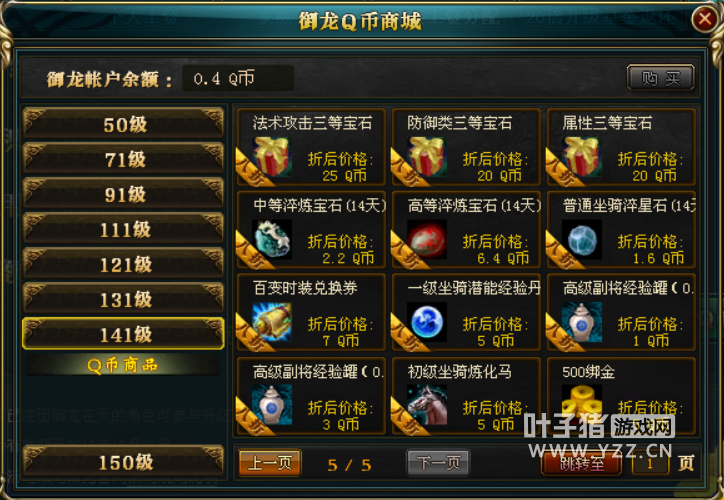The width and height of the screenshot is (724, 500).
Task: Pick the 500绑金 gold coins icon
Action: [x=582, y=401]
